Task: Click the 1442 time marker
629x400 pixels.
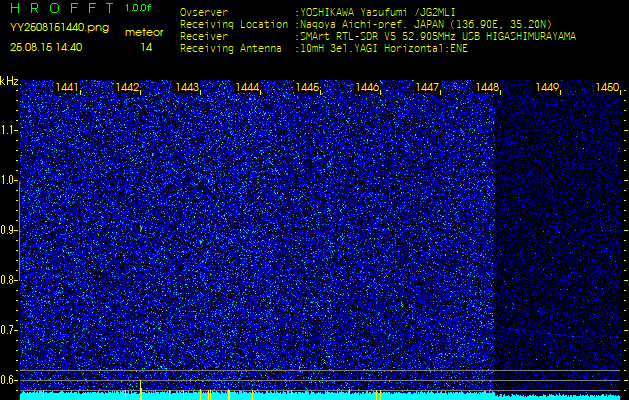Action: [127, 87]
